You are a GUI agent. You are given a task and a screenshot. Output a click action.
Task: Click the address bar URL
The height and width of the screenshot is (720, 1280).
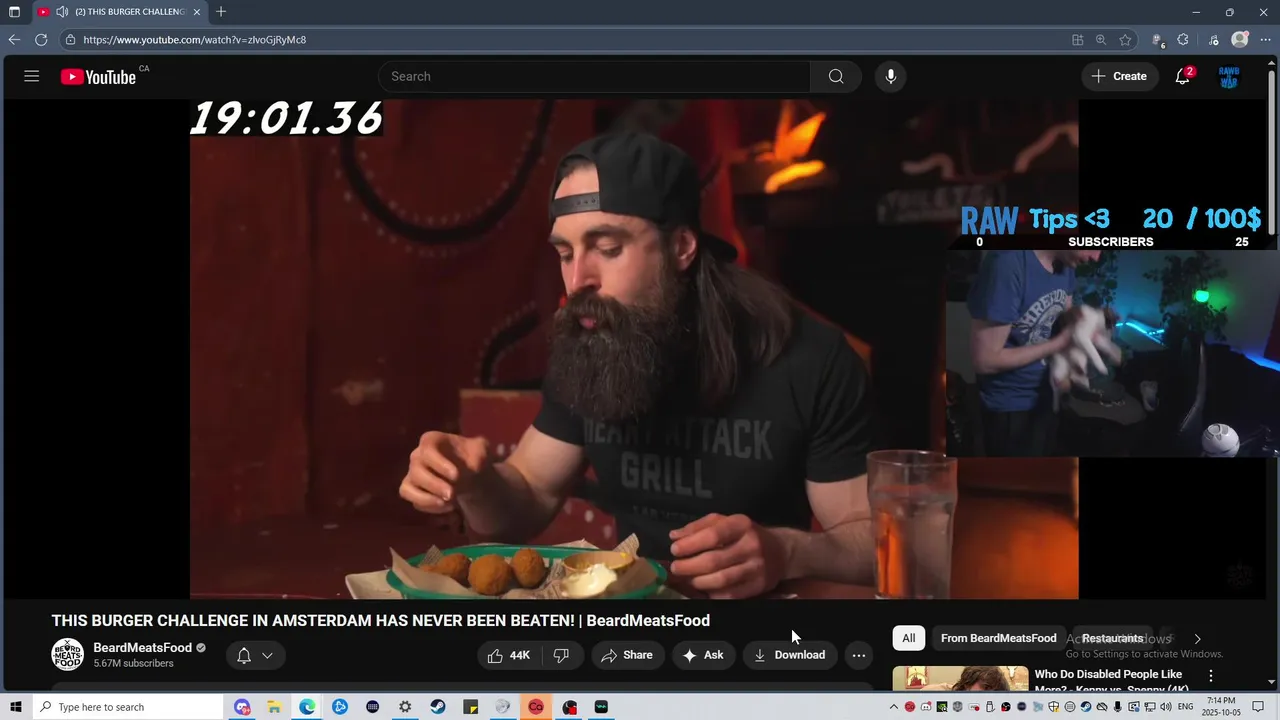click(195, 40)
